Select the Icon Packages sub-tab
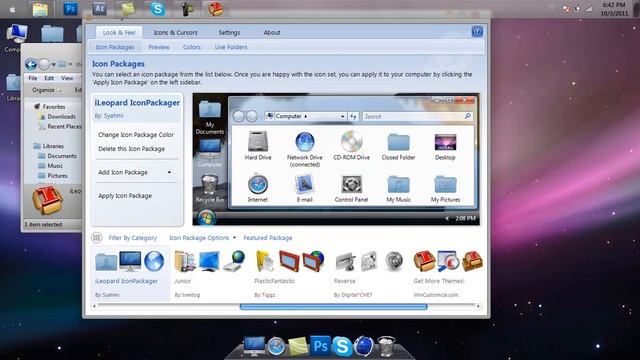Image resolution: width=640 pixels, height=360 pixels. click(115, 47)
